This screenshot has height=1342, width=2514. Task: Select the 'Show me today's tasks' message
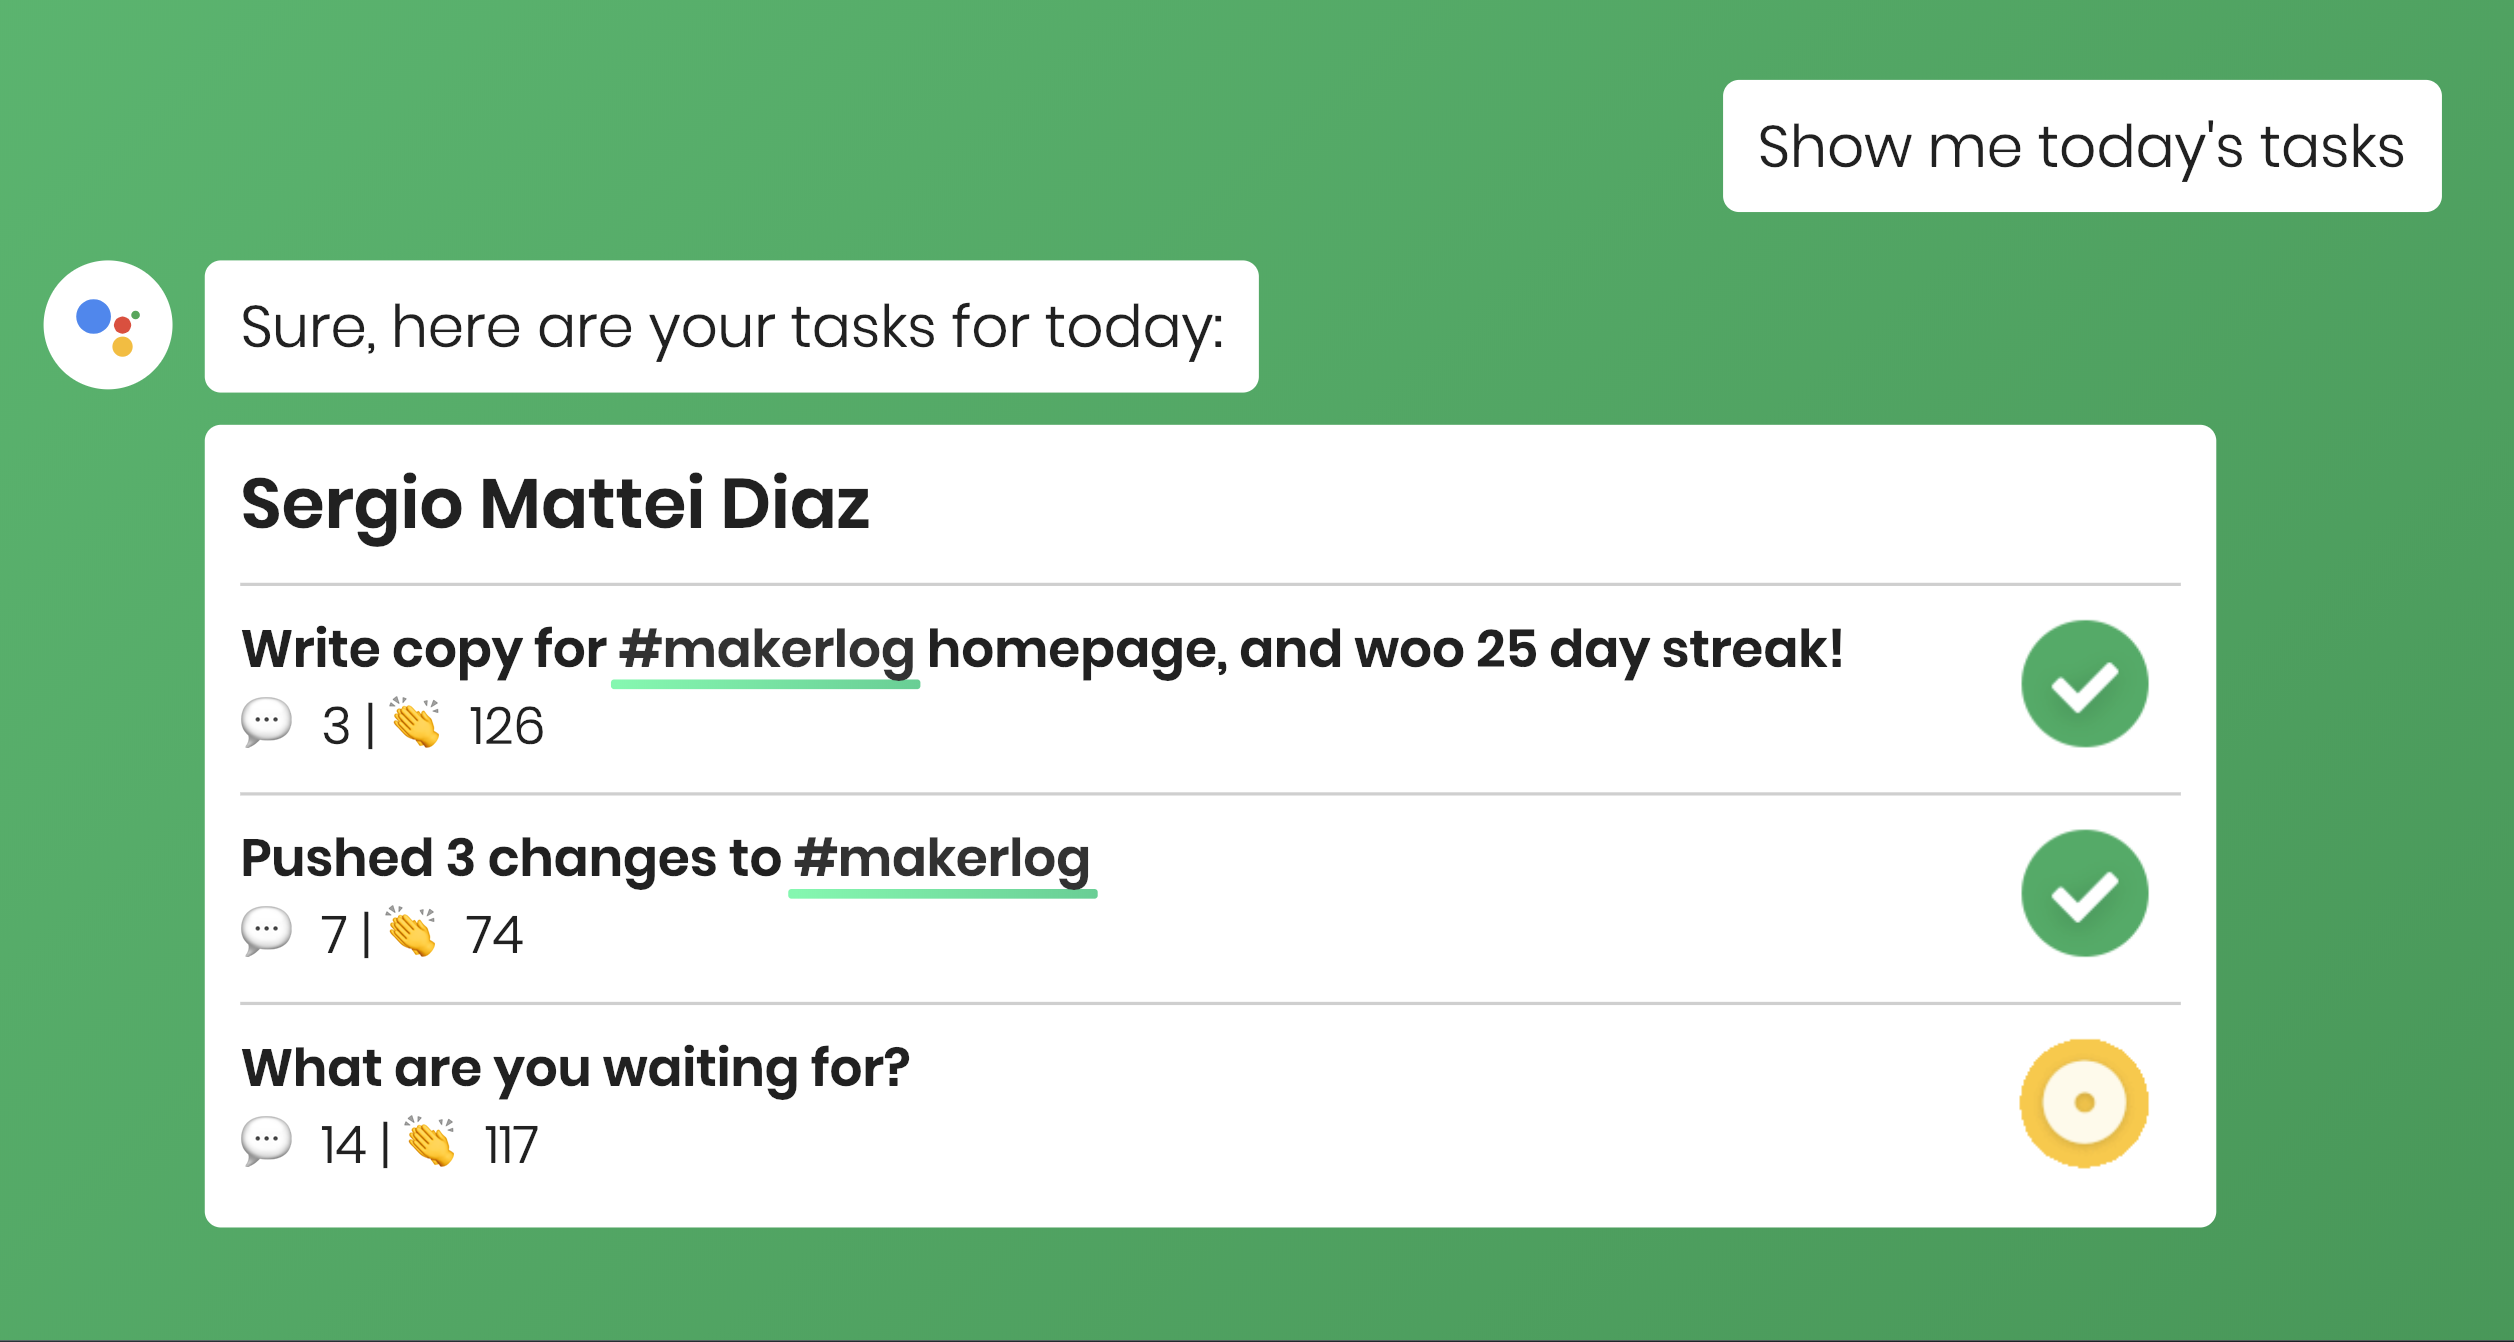pos(2082,146)
